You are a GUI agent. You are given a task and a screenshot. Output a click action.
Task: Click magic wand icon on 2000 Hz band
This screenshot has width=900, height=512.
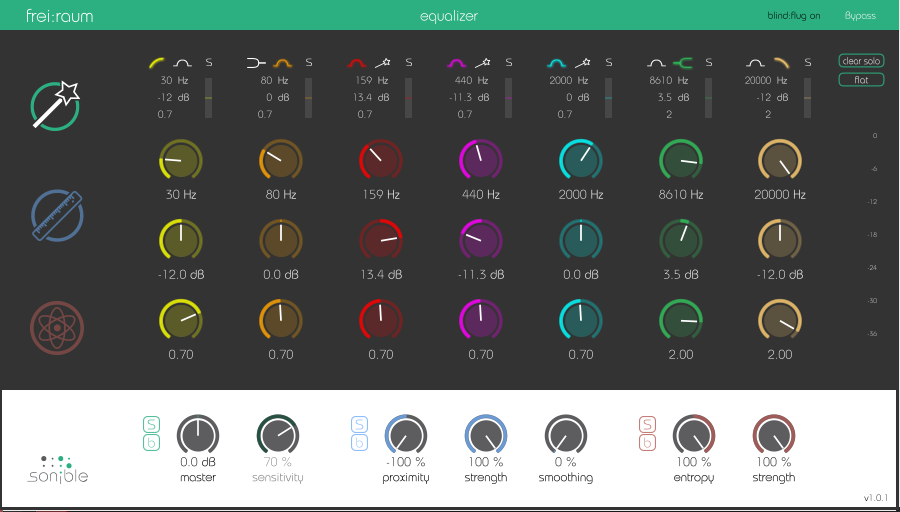point(583,62)
